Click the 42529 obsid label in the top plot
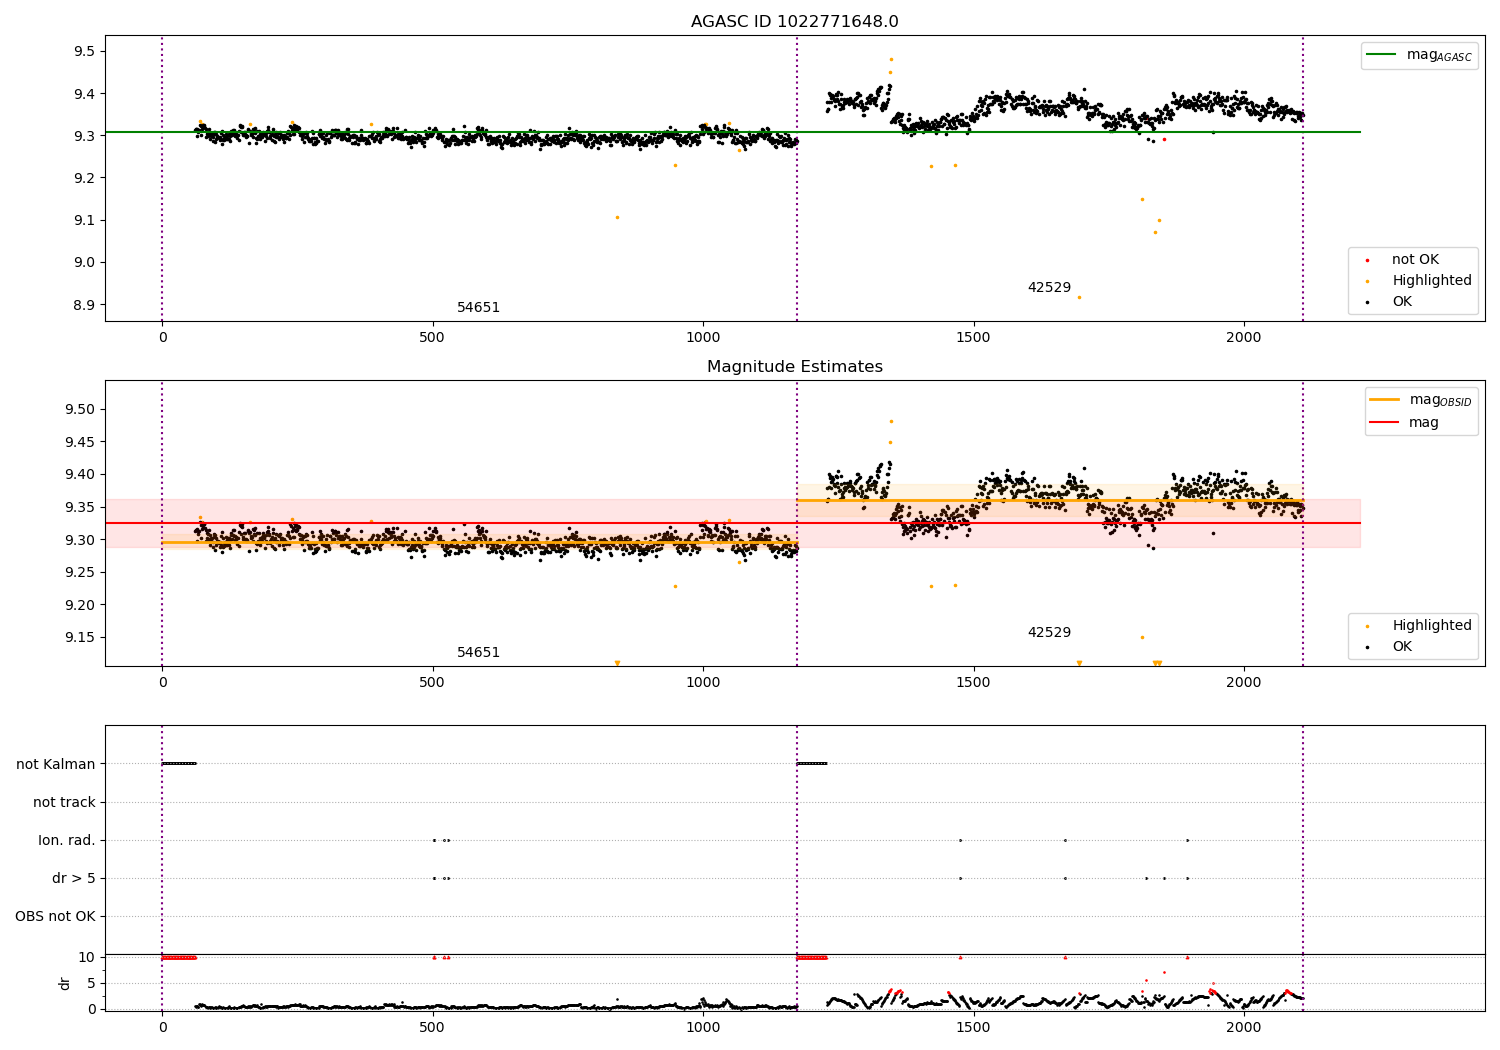 tap(1049, 288)
